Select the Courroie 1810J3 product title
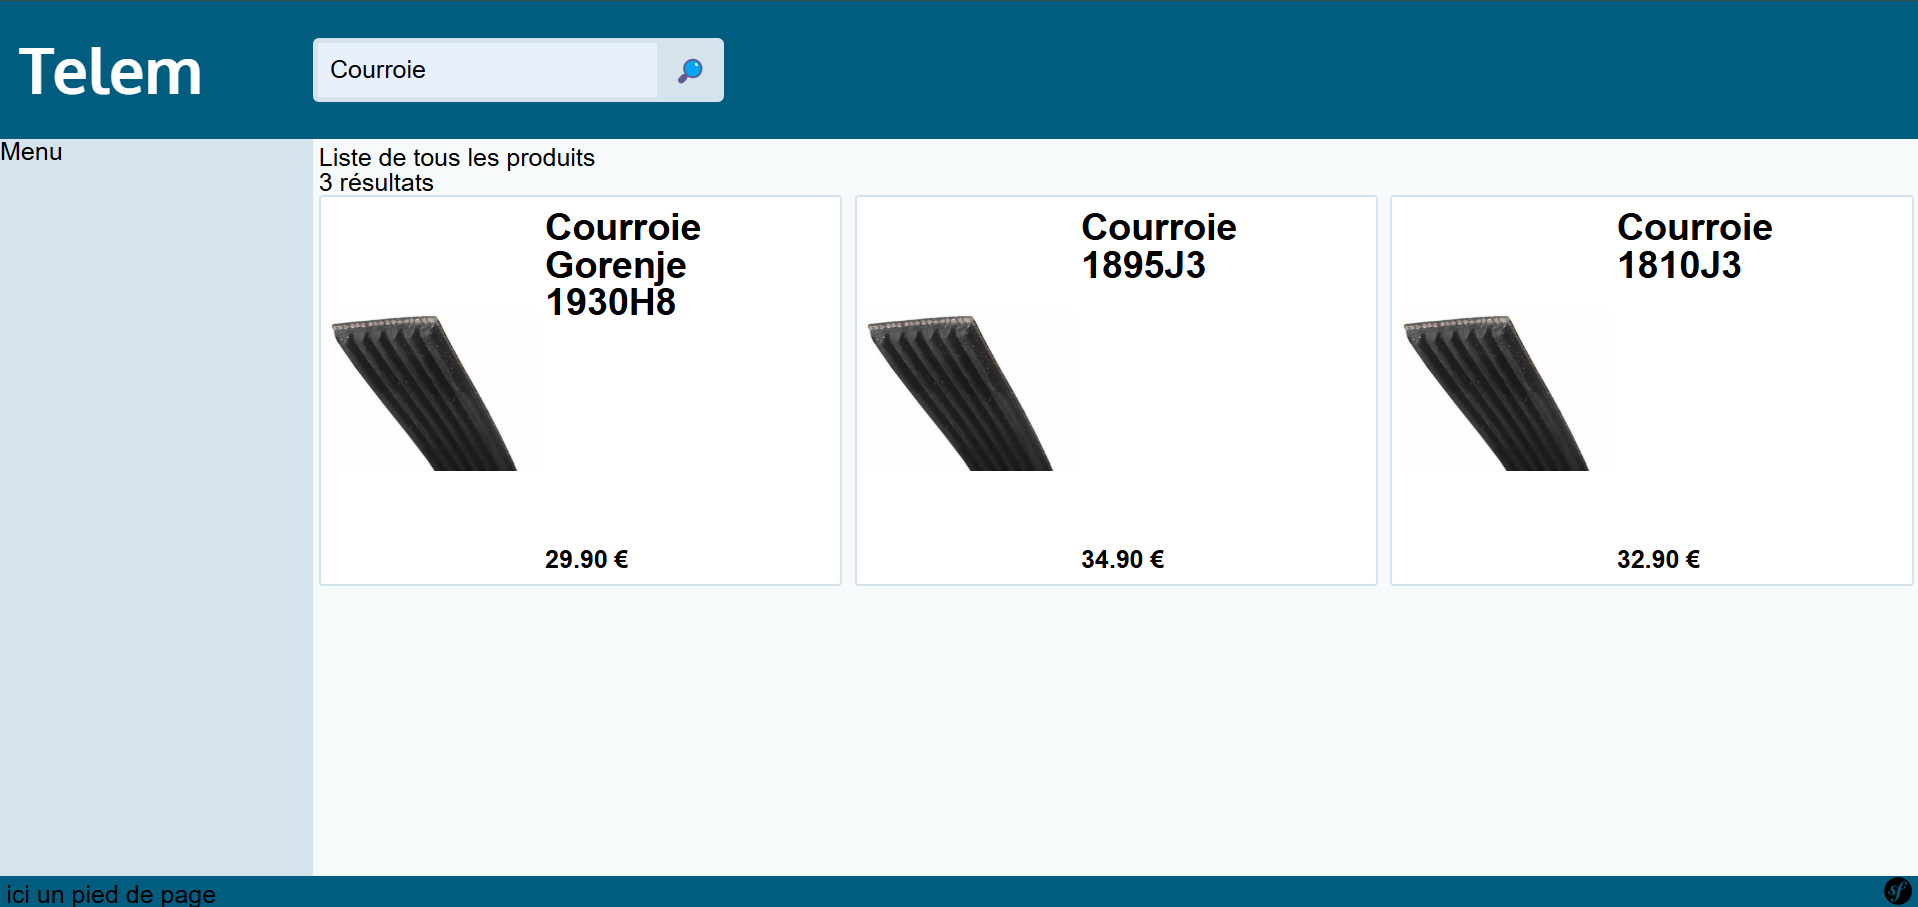The image size is (1918, 907). pyautogui.click(x=1694, y=246)
